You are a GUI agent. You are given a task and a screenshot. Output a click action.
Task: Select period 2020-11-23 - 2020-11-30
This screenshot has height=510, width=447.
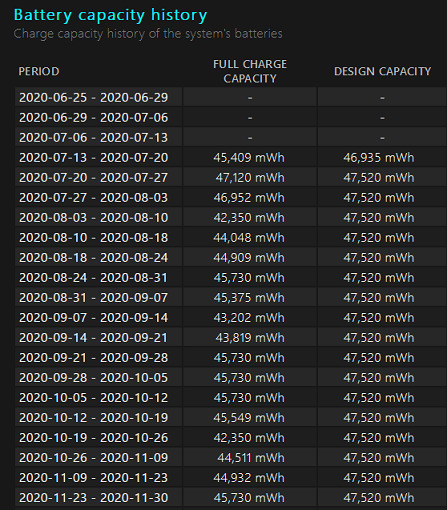tap(94, 498)
